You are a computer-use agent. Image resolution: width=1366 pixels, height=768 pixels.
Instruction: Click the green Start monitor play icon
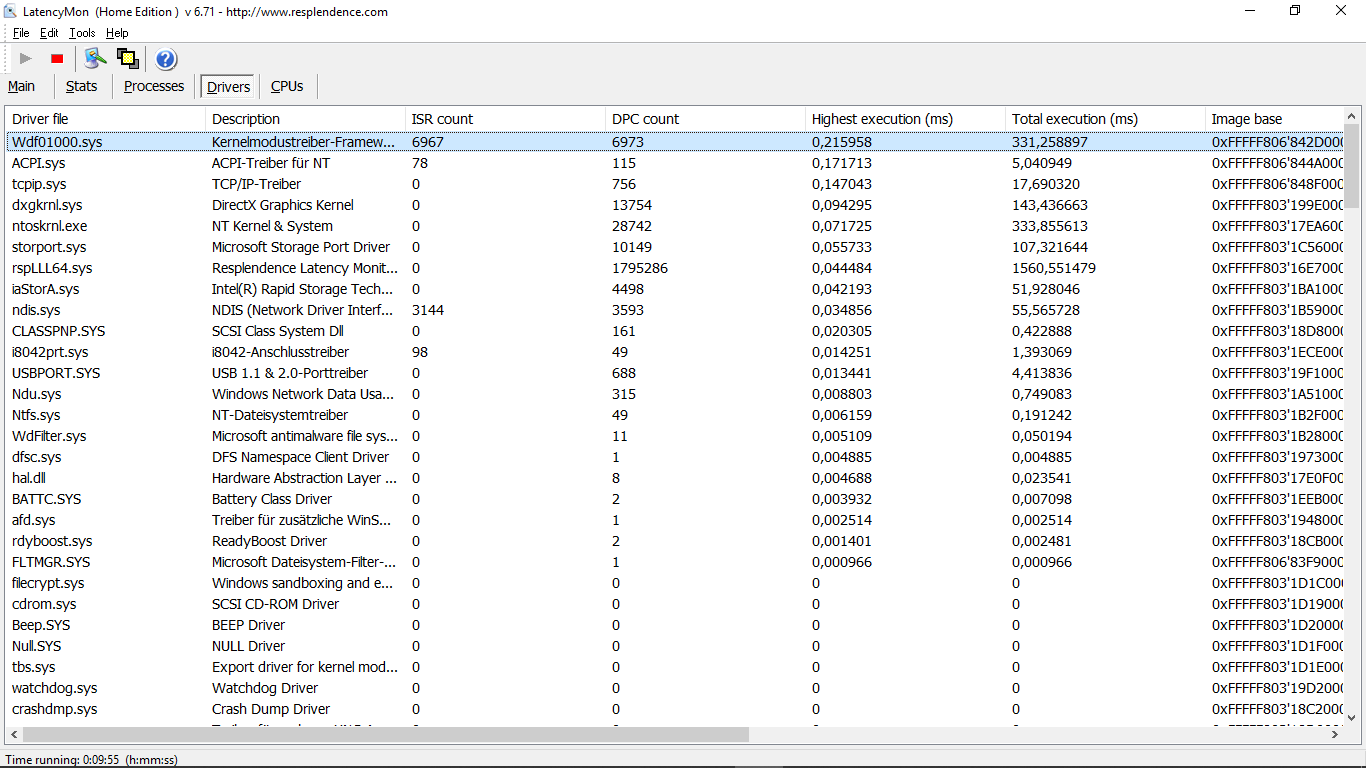coord(26,59)
